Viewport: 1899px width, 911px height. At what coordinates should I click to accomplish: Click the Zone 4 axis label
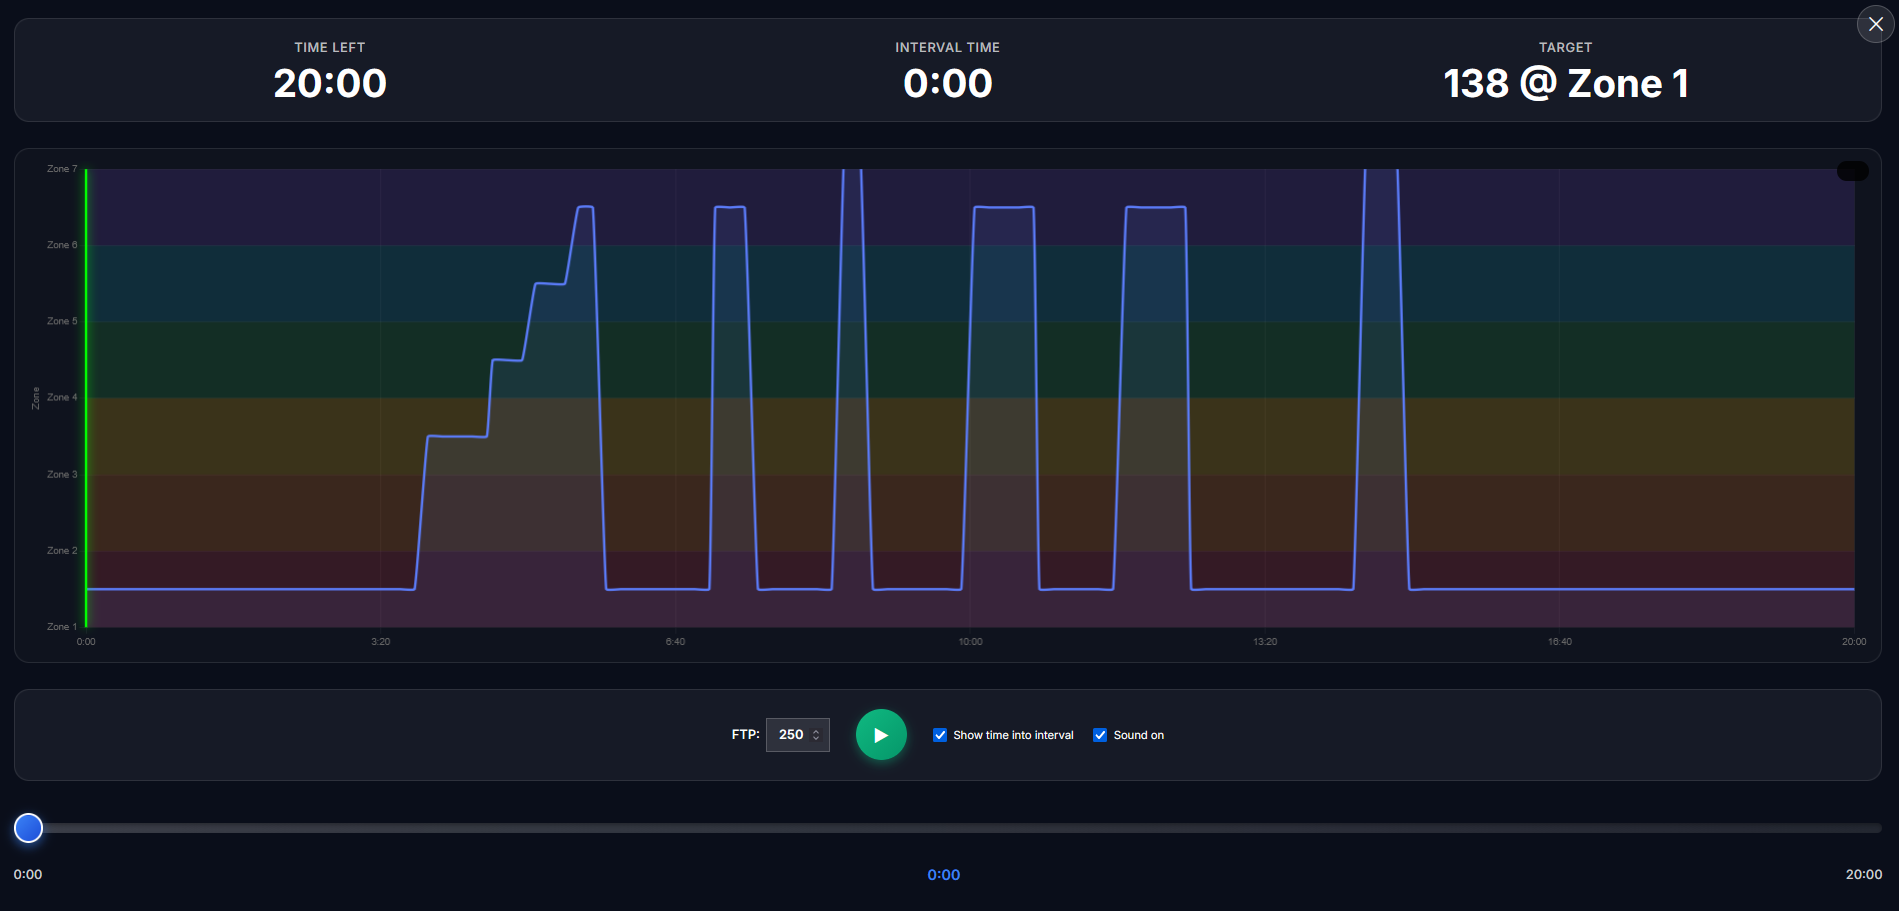[61, 398]
